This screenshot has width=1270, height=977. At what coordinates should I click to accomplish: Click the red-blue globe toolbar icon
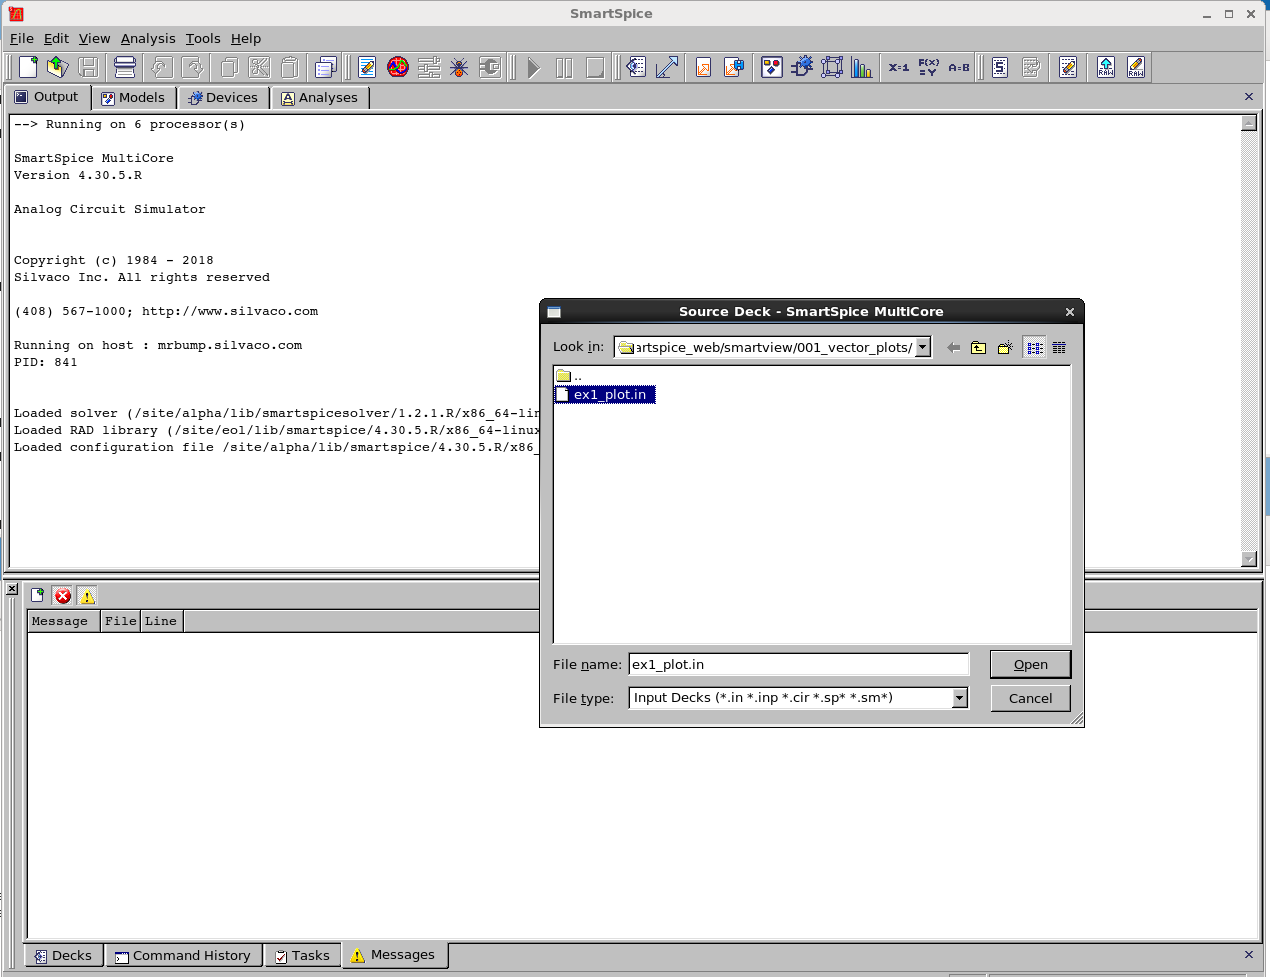pyautogui.click(x=398, y=67)
